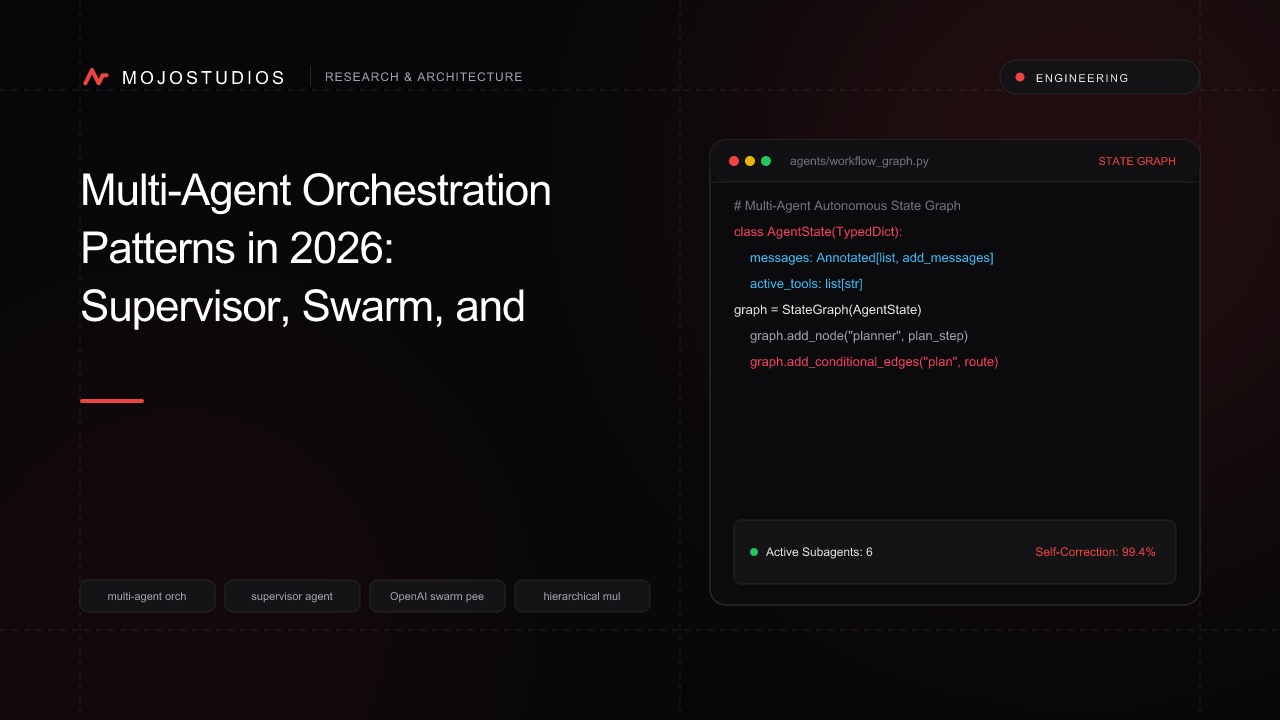Click the OpenAI swarm tag
The image size is (1280, 720).
[x=437, y=596]
